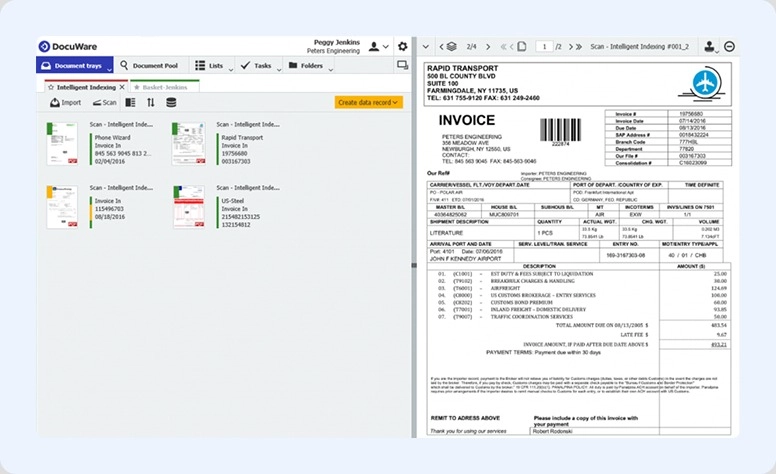Go to next document in the stack
Screen dimensions: 776x474
(488, 47)
